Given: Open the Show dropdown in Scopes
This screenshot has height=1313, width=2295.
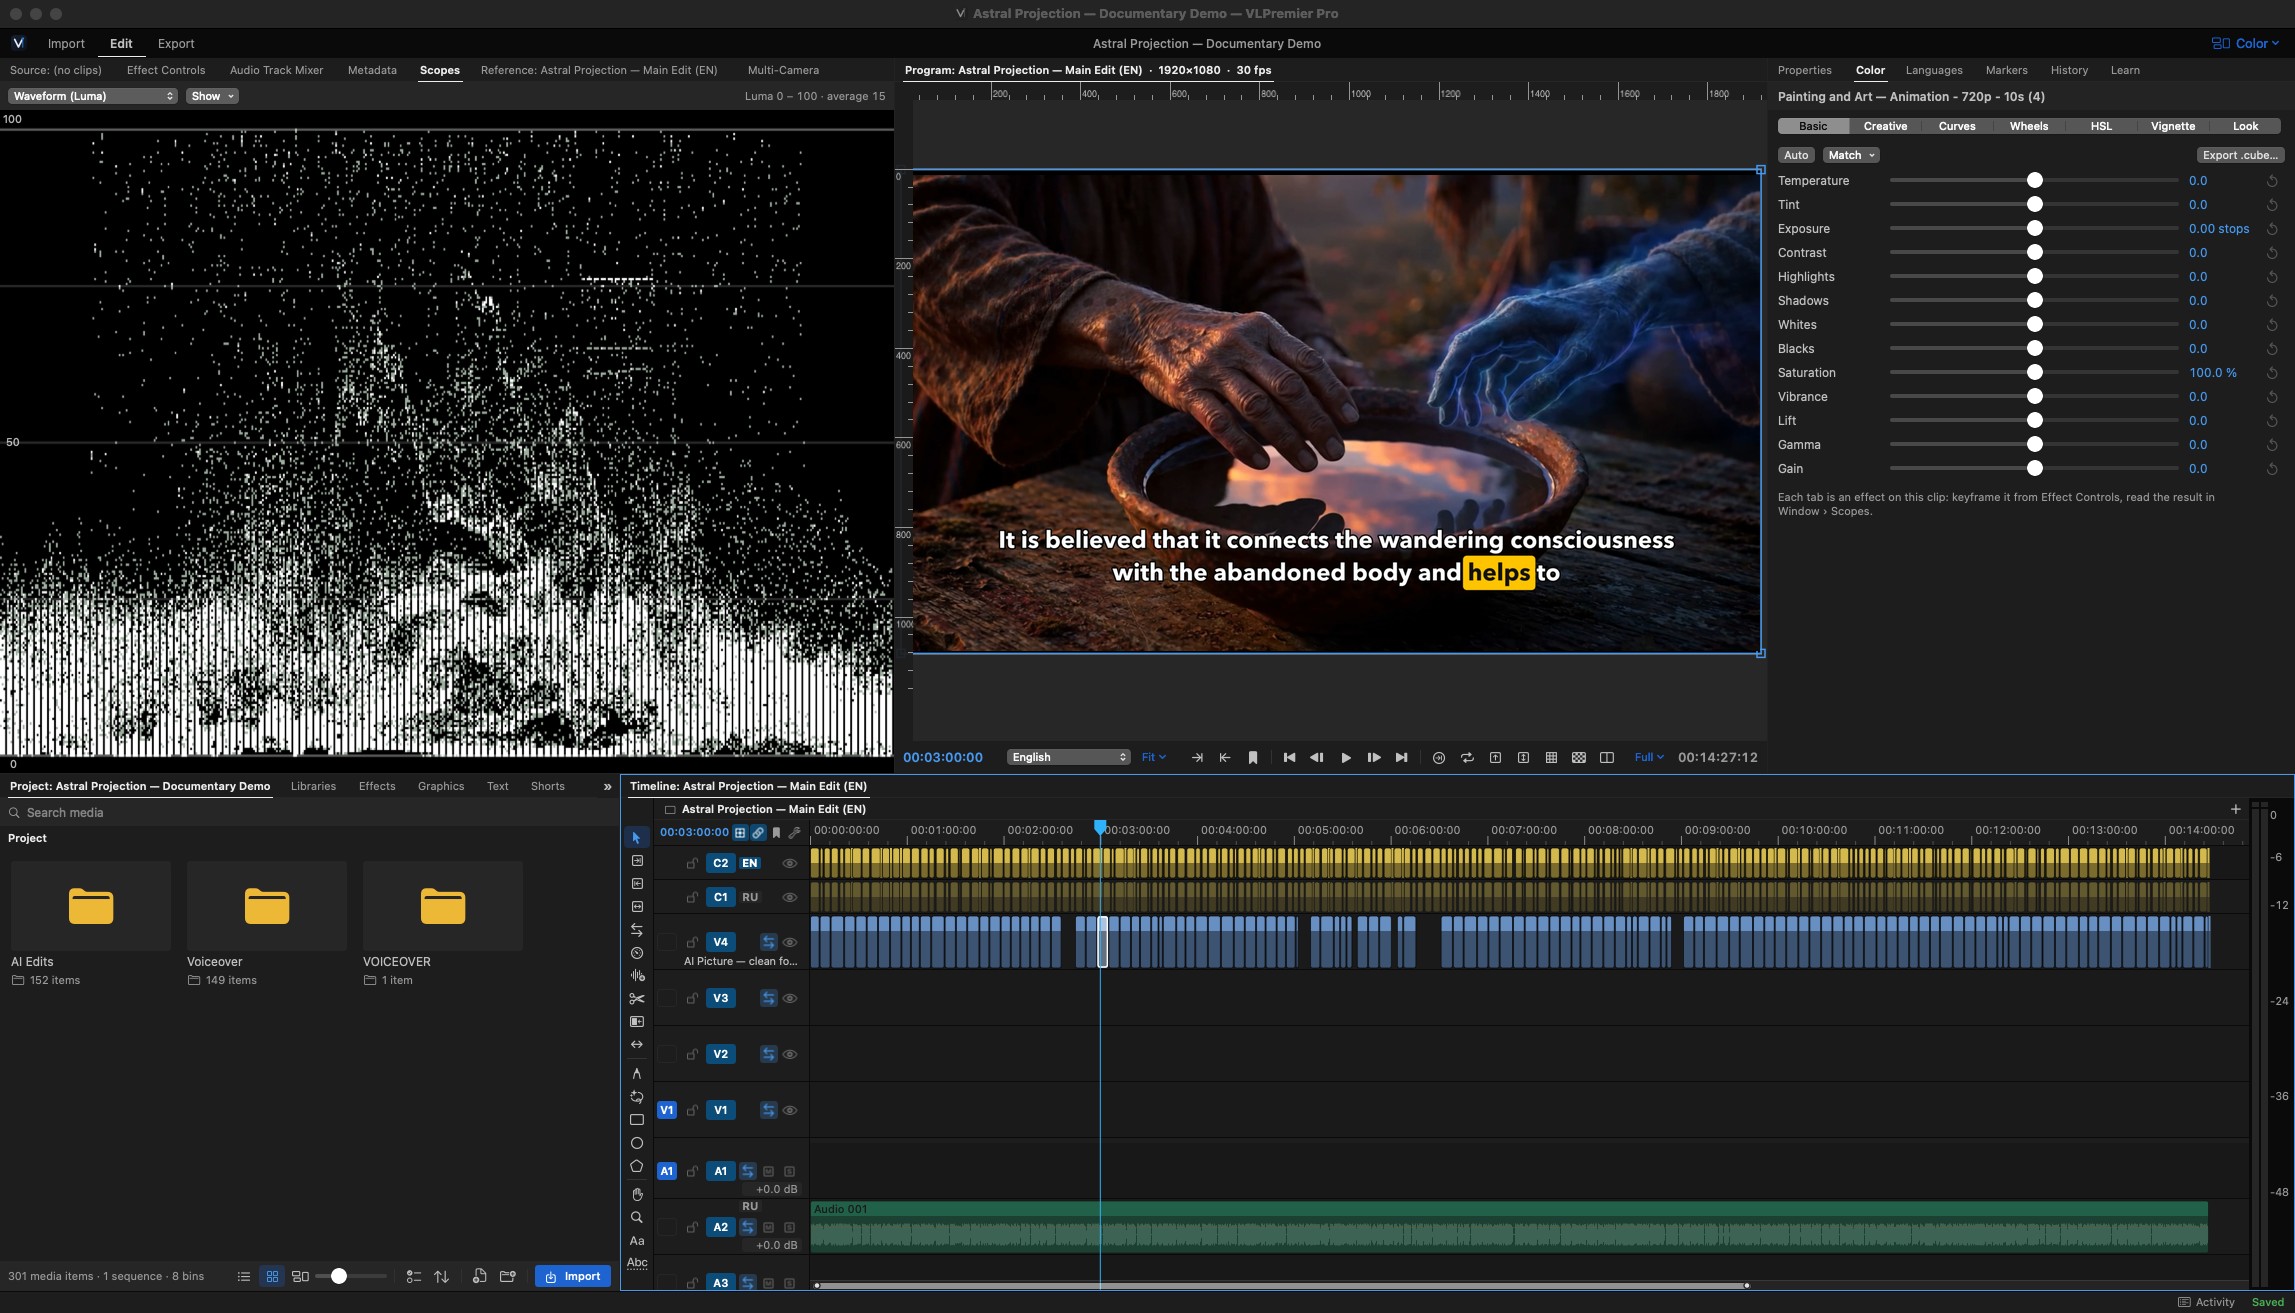Looking at the screenshot, I should tap(212, 96).
